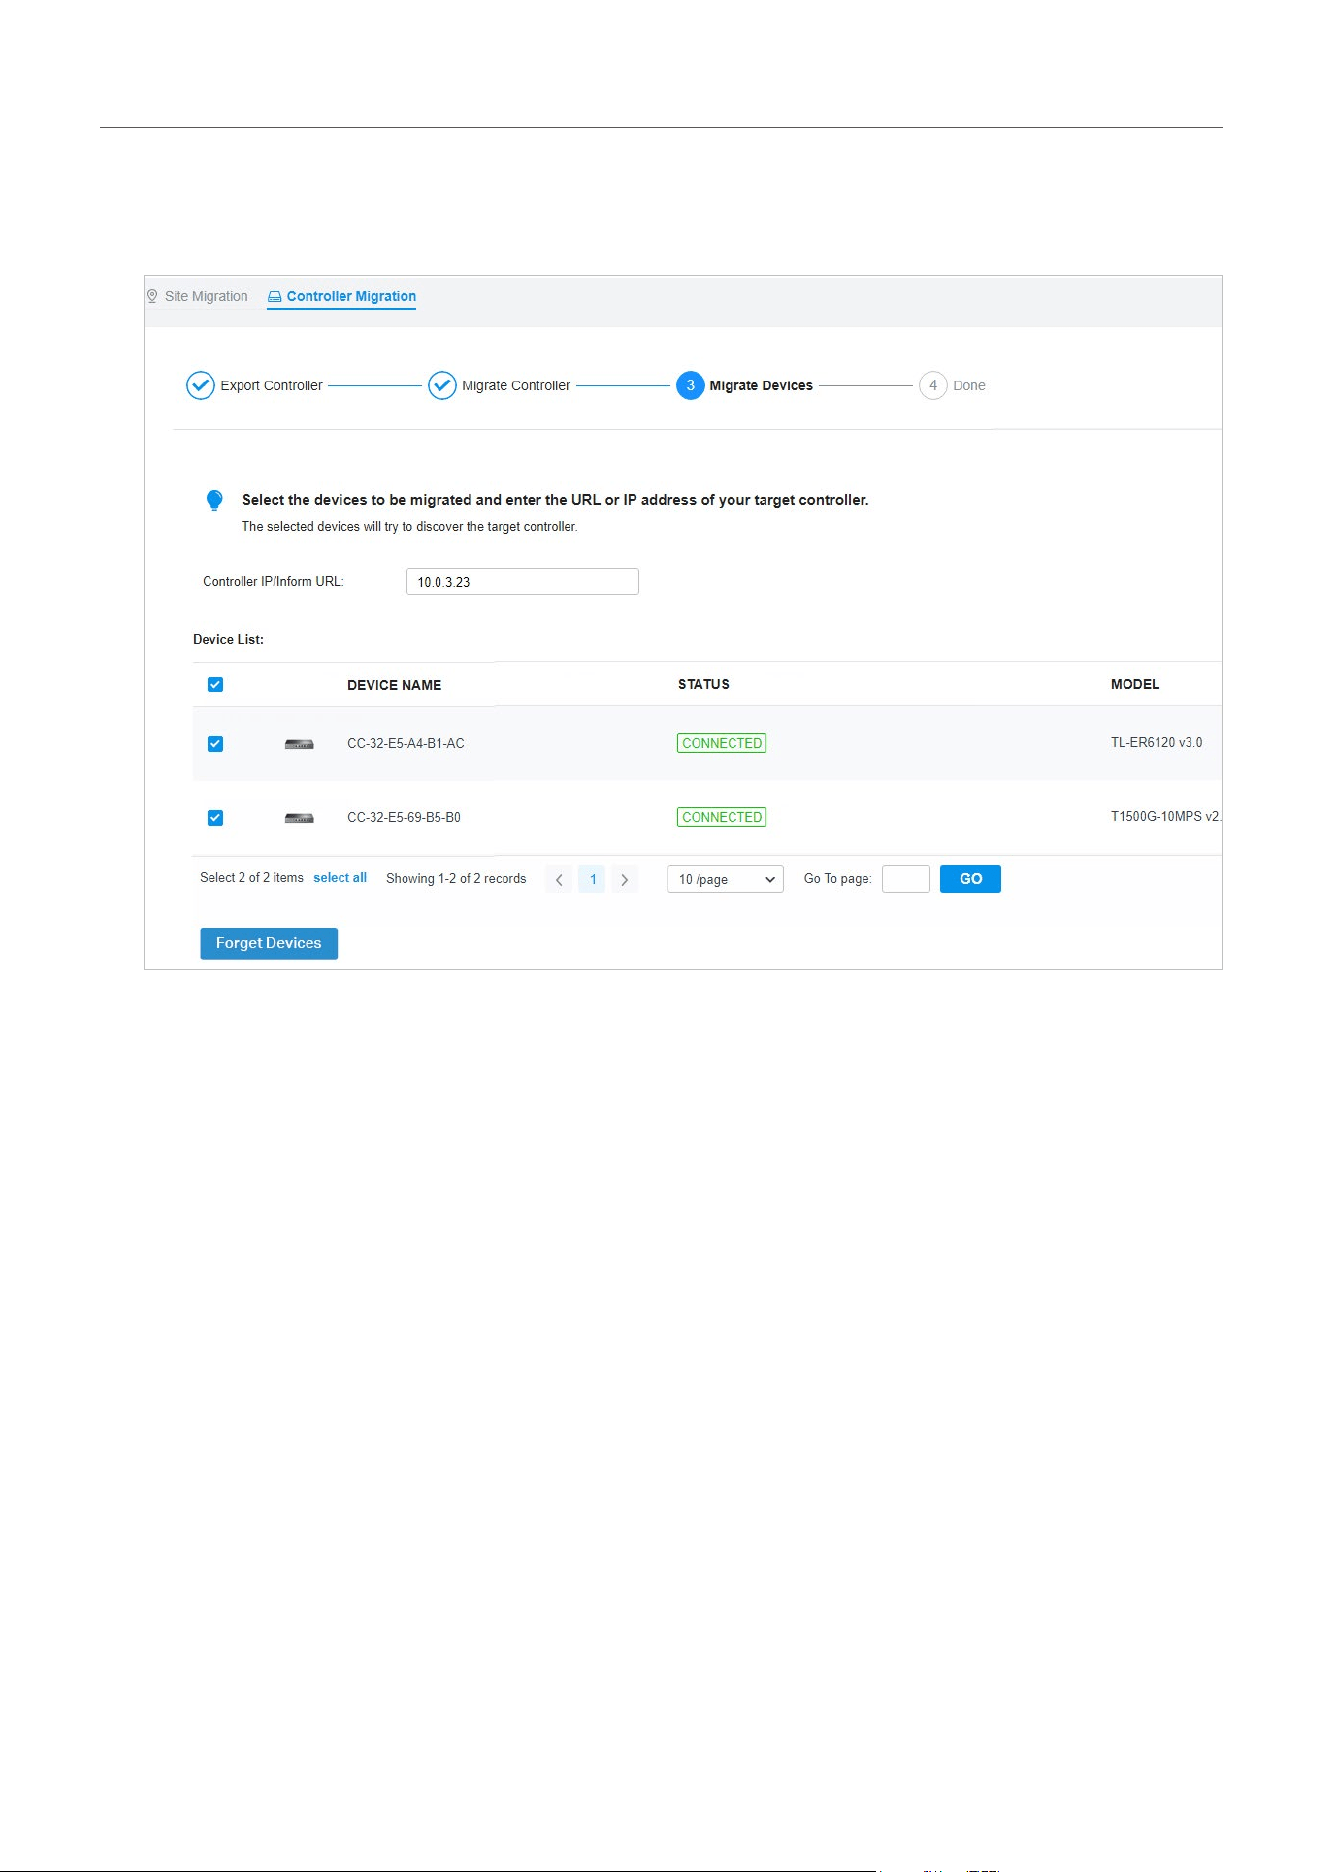This screenshot has width=1324, height=1872.
Task: Click device name CC-32-E5-A4-B1-AC
Action: point(405,743)
